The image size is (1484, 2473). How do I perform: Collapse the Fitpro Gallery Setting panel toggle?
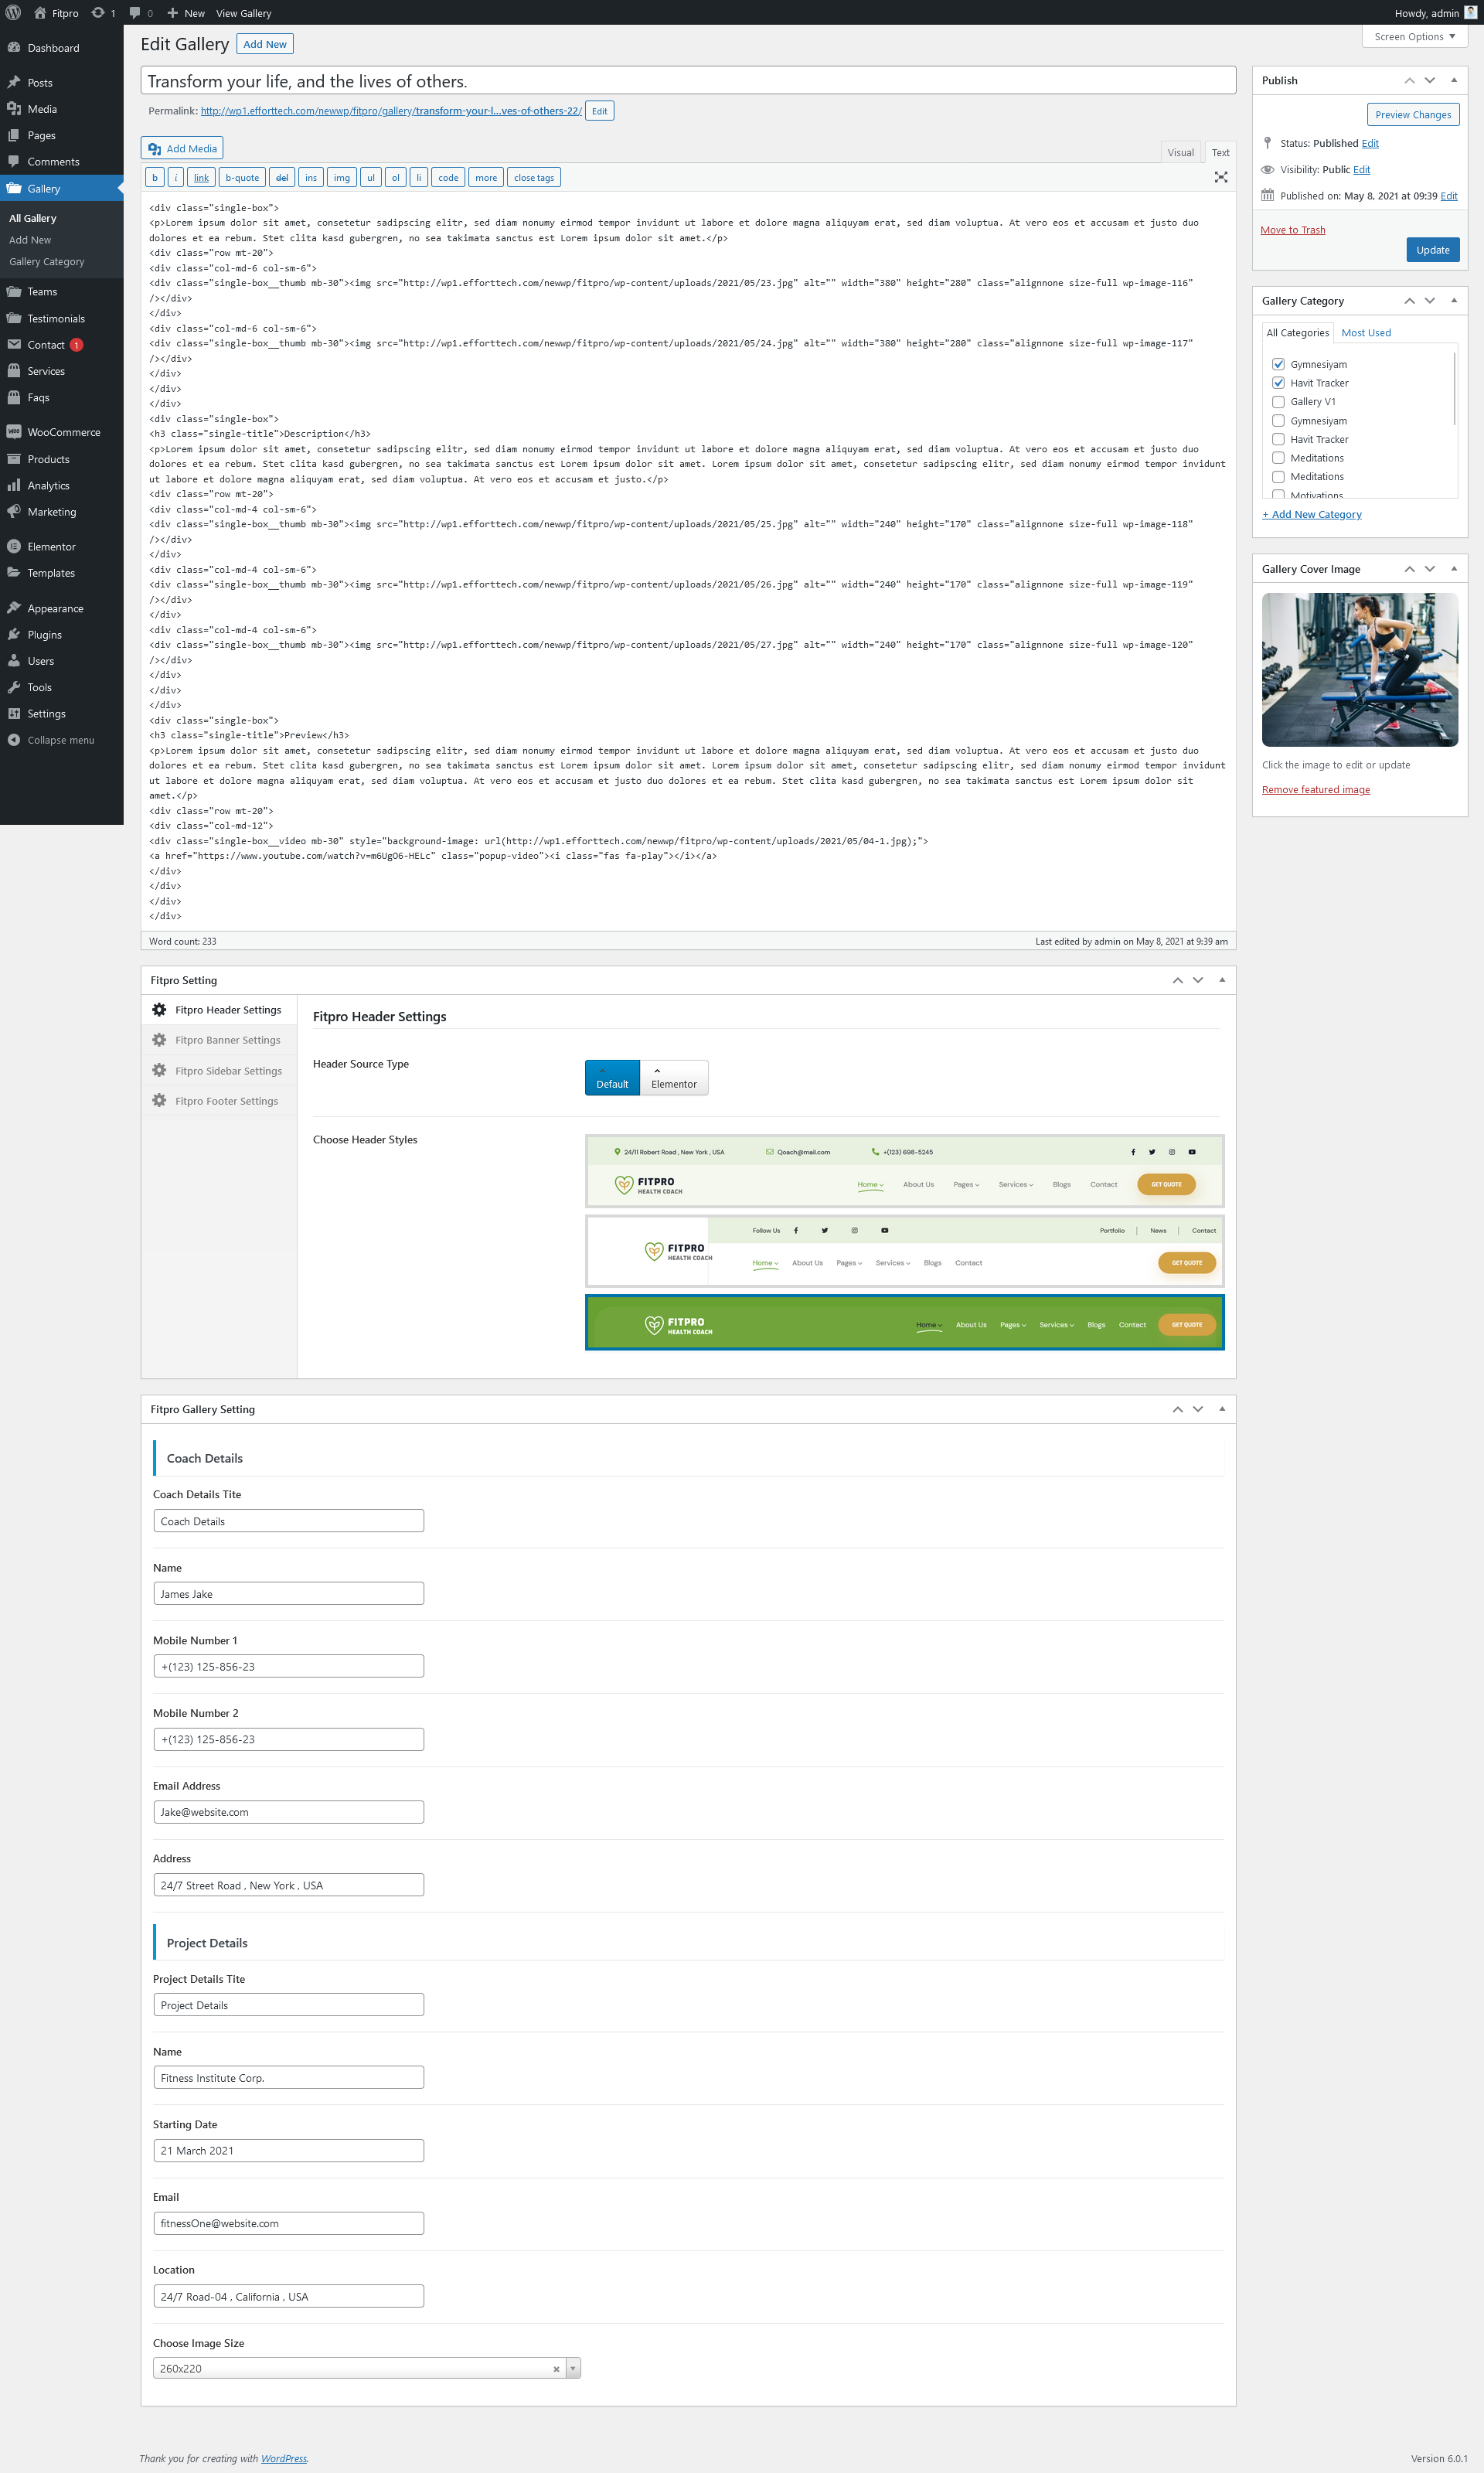pyautogui.click(x=1221, y=1409)
